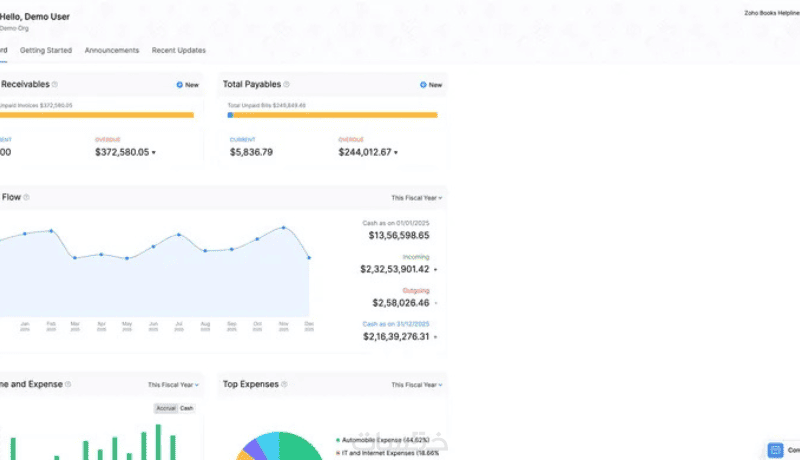Click info icon next to Cash Flow heading
800x460 pixels.
[x=27, y=197]
